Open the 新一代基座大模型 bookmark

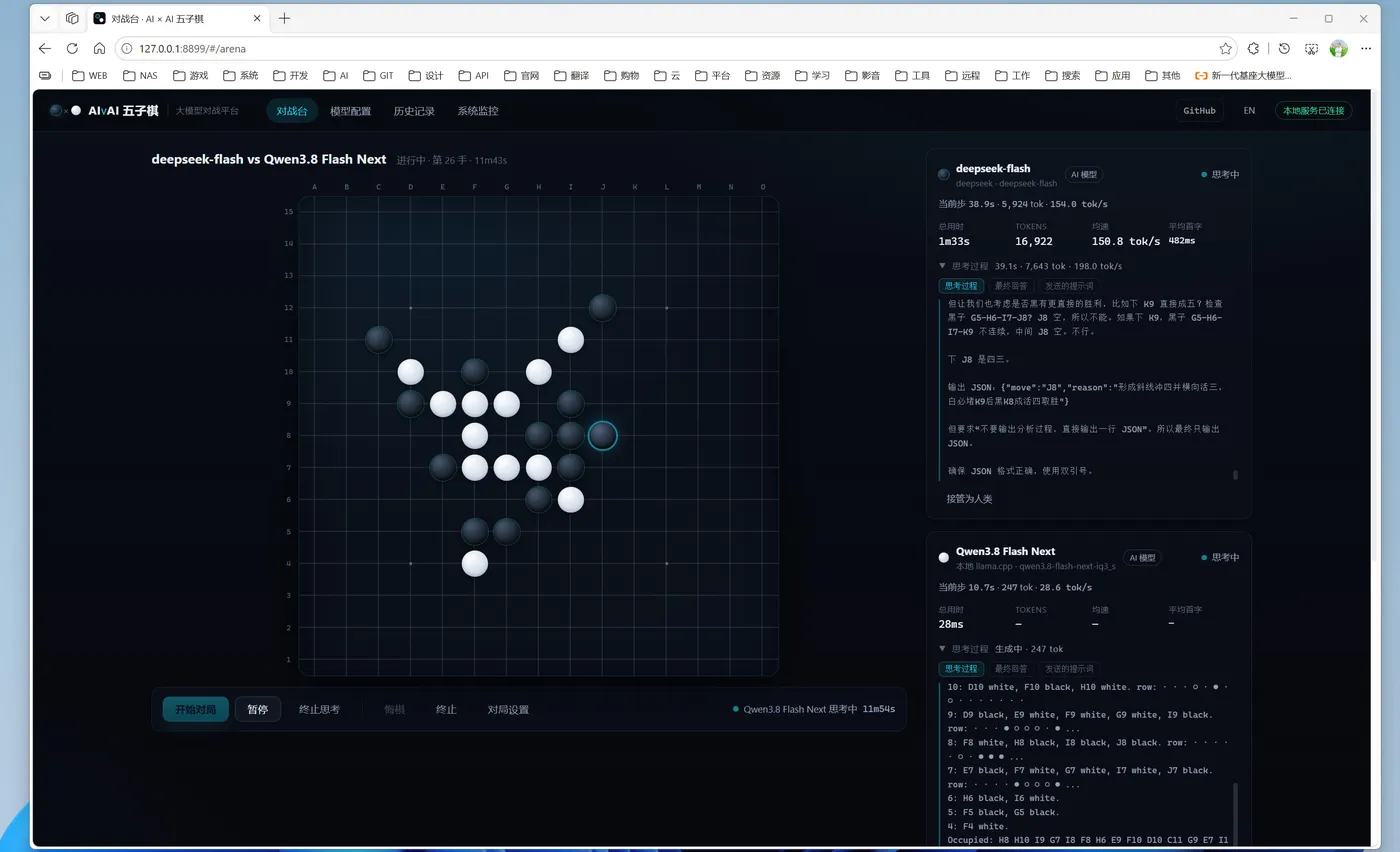[x=1243, y=75]
